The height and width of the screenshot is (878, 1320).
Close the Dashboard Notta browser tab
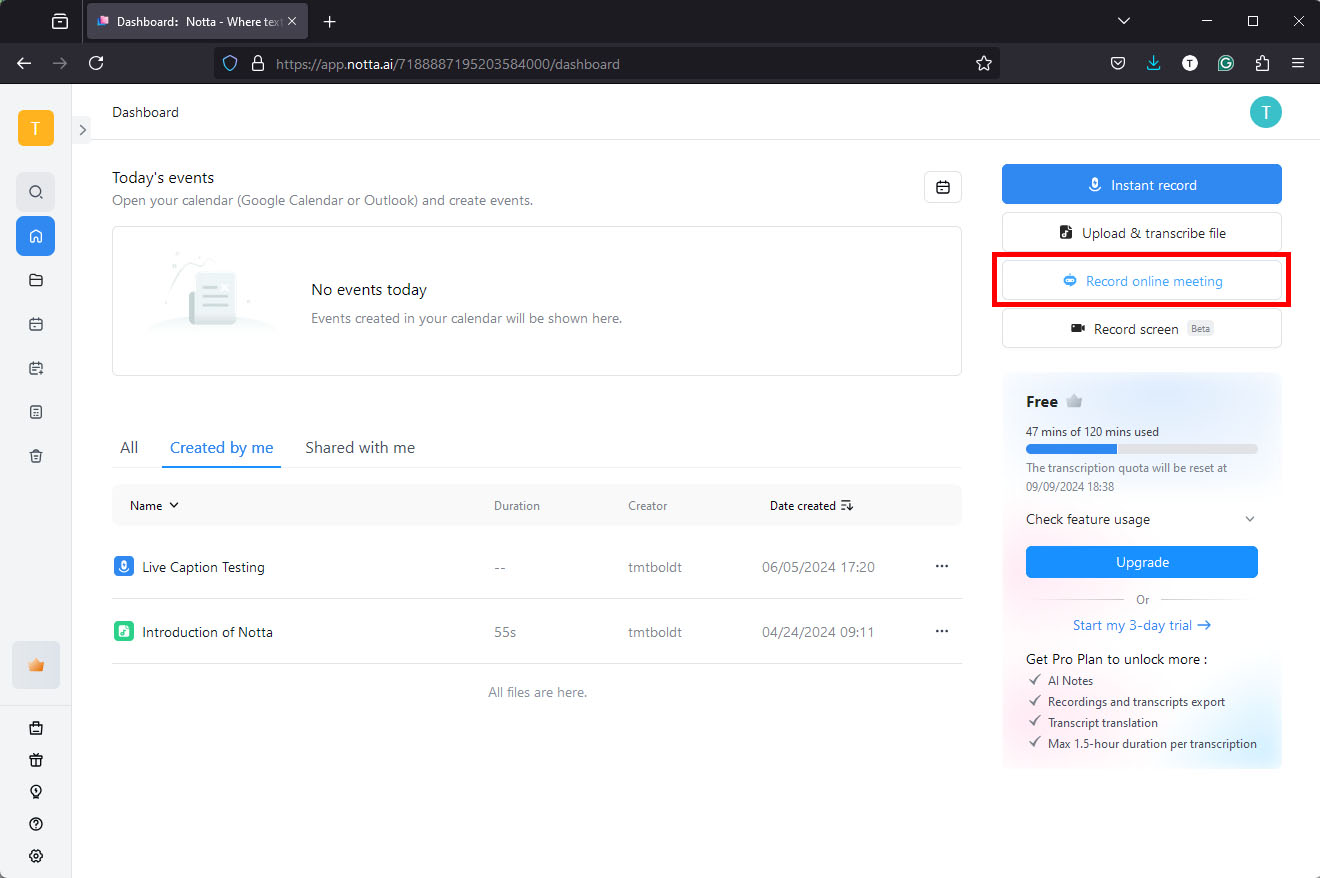[292, 21]
